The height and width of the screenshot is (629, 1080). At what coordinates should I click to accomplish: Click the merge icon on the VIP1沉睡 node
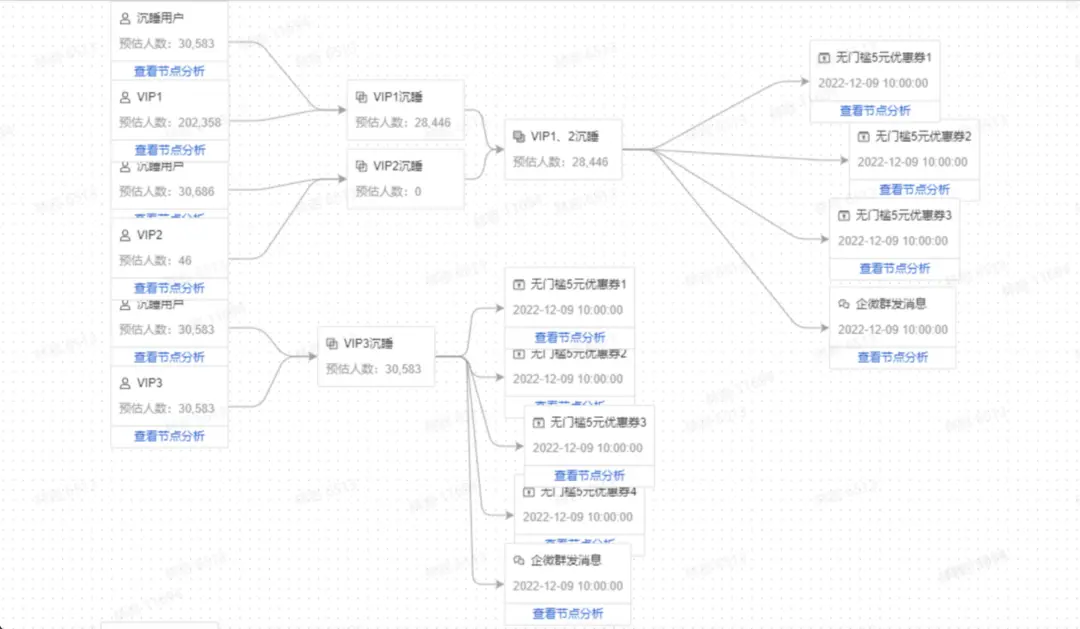click(361, 97)
